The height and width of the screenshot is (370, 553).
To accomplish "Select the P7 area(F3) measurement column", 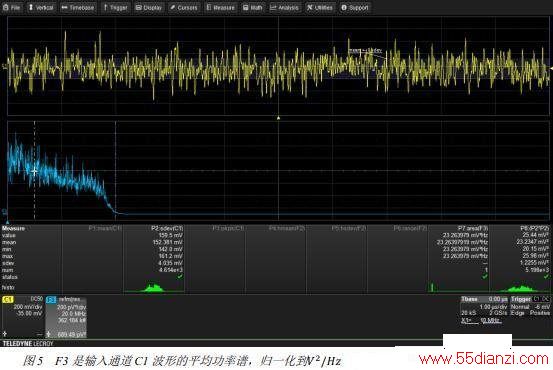I will coord(458,259).
